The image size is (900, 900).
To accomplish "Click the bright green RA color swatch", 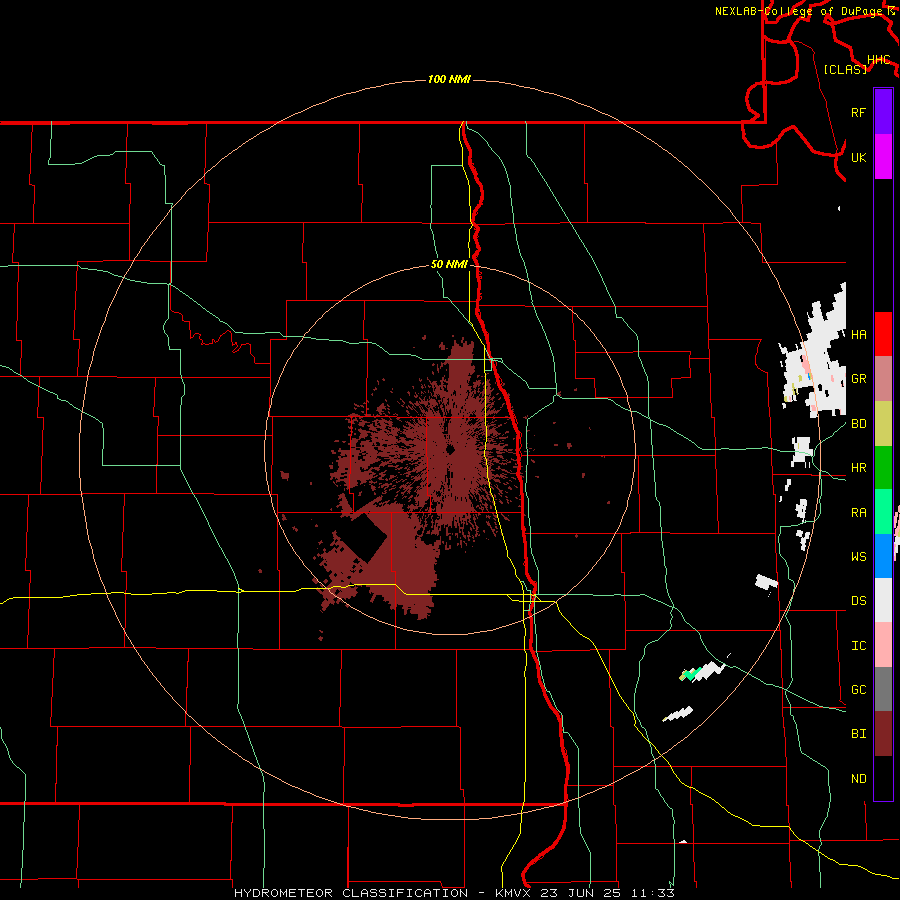I will [x=883, y=512].
